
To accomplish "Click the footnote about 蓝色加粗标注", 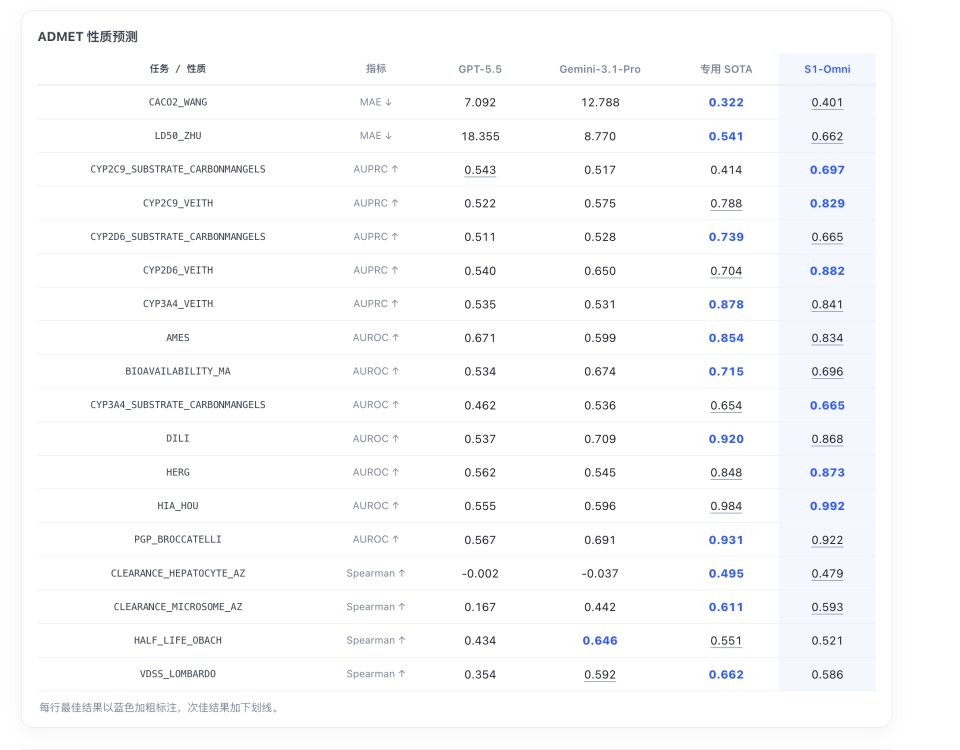I will tap(160, 708).
